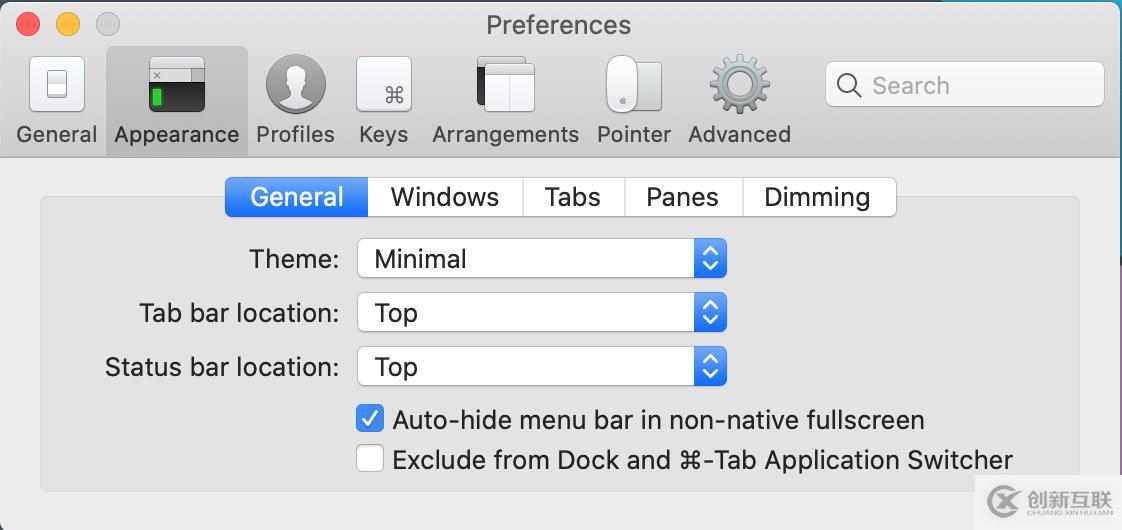Expand the Tab bar location dropdown
This screenshot has height=530, width=1122.
[x=541, y=313]
